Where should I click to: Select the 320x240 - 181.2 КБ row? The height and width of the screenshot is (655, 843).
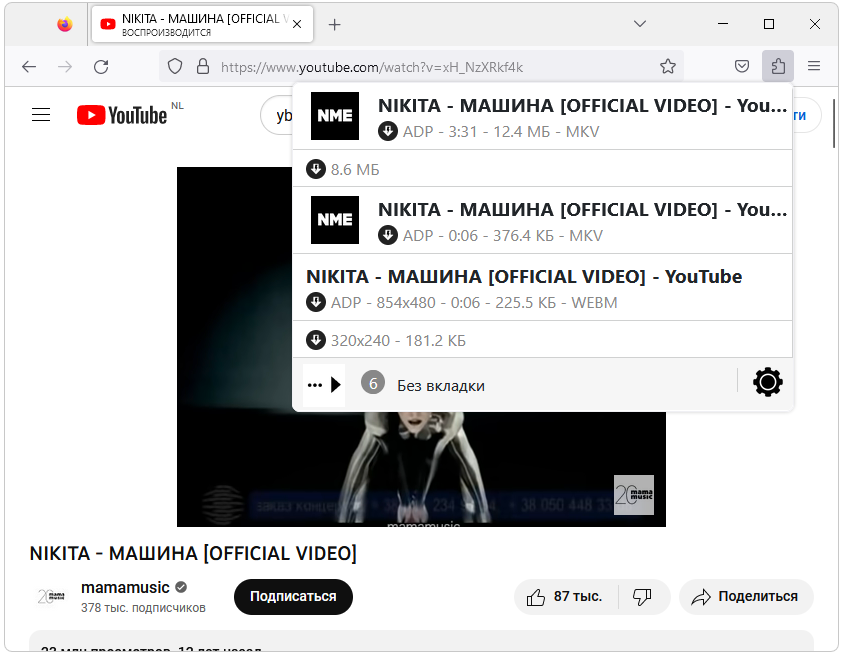coord(542,340)
